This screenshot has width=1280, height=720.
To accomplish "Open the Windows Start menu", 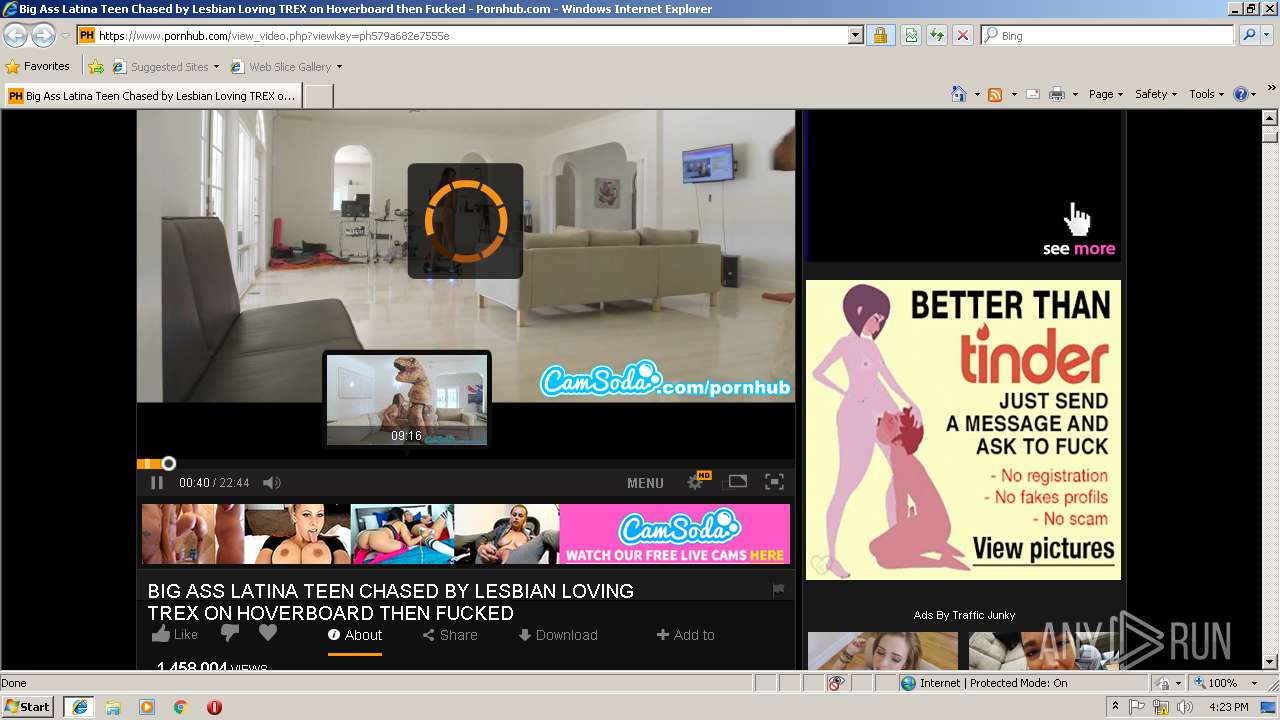I will pos(27,707).
